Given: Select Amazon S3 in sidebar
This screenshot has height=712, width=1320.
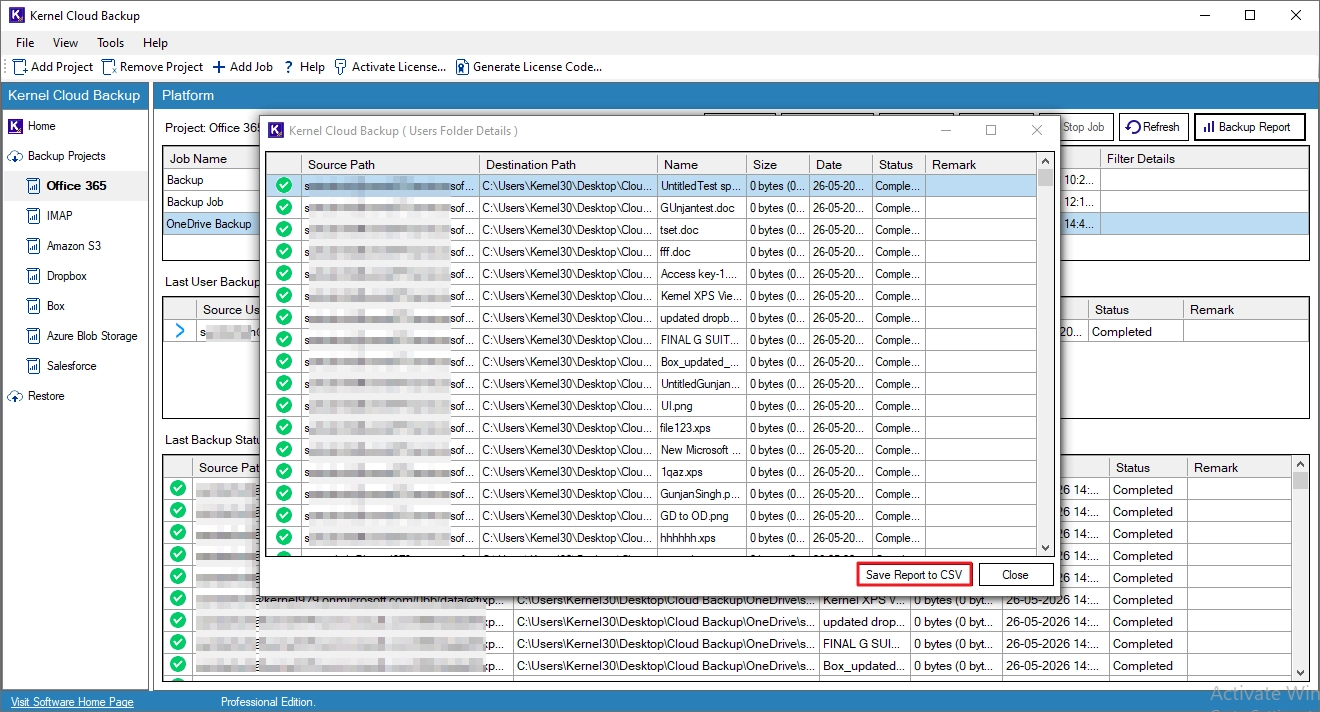Looking at the screenshot, I should point(73,246).
